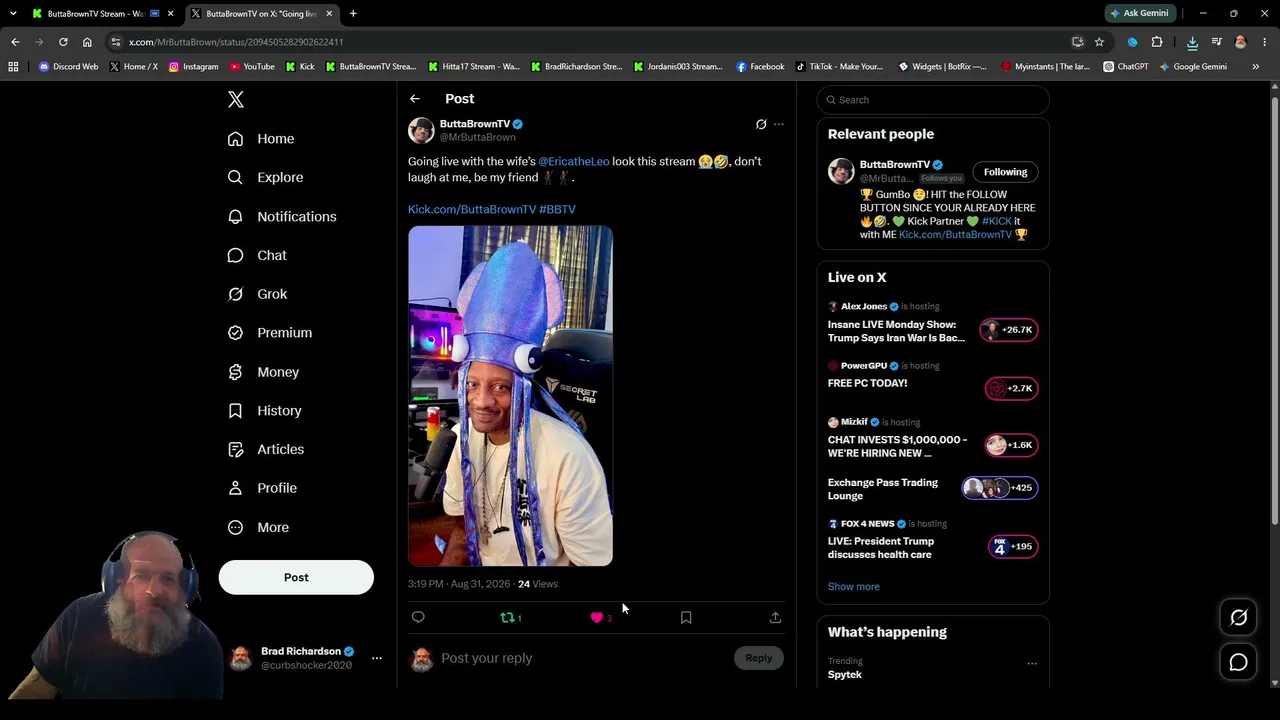Viewport: 1280px width, 720px height.
Task: Open the account menu next to Brad Richardson
Action: pos(377,658)
